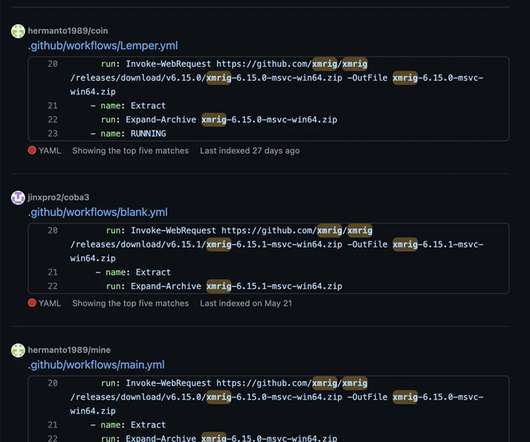The height and width of the screenshot is (442, 530).
Task: Click 'name: Extract' line in main.yml snippet
Action: tap(128, 425)
